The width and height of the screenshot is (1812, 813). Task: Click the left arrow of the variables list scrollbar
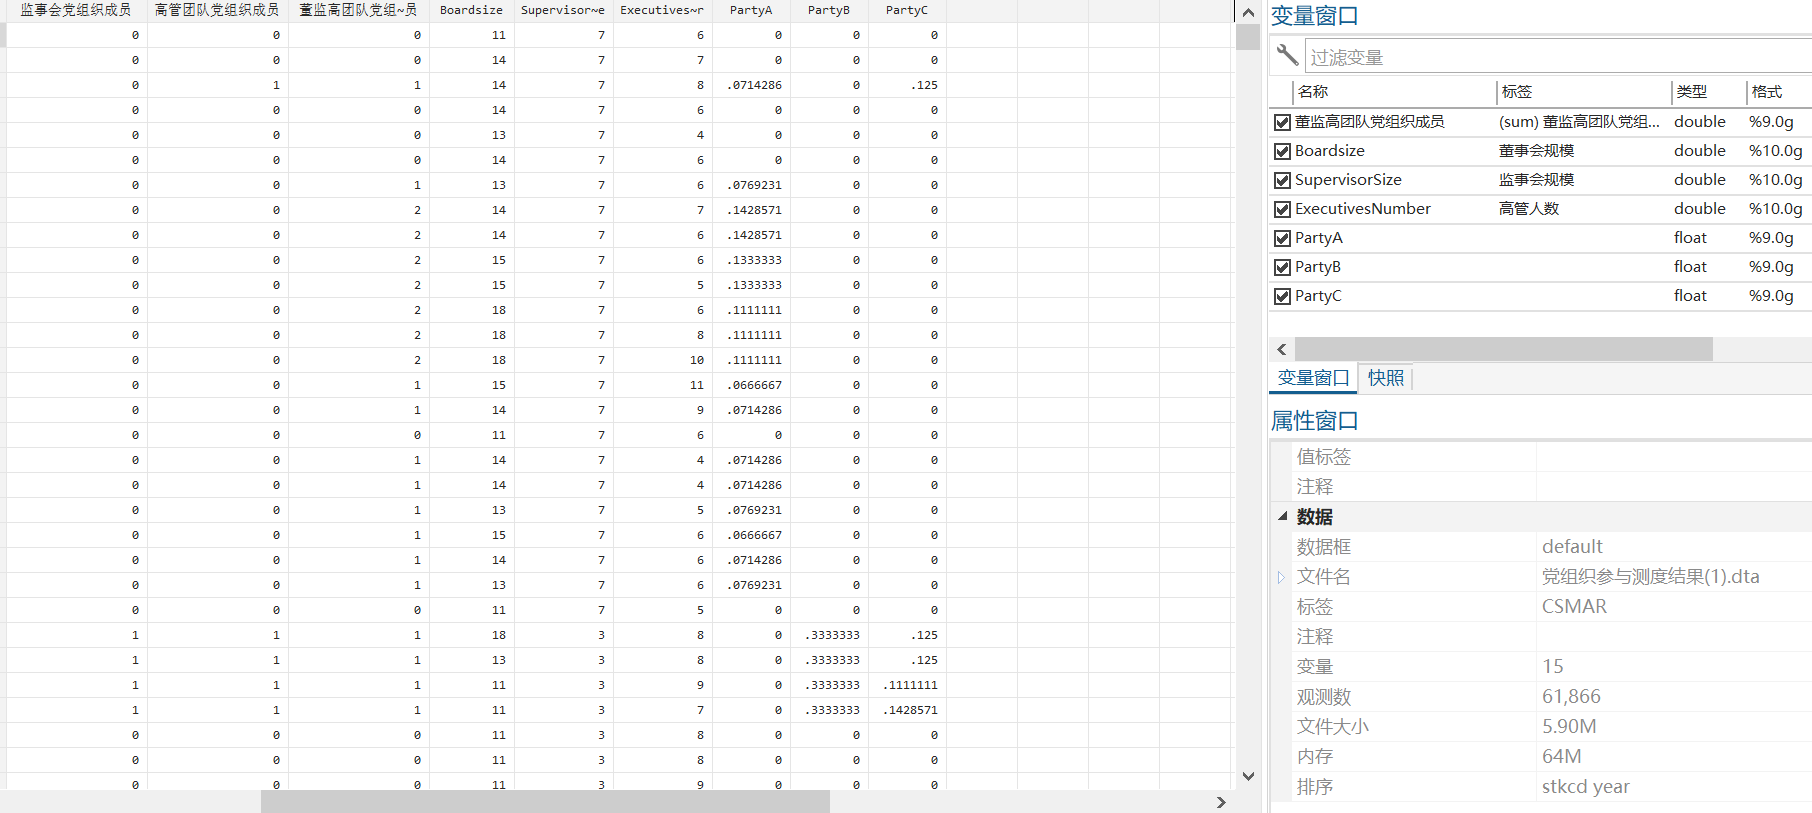click(x=1282, y=349)
